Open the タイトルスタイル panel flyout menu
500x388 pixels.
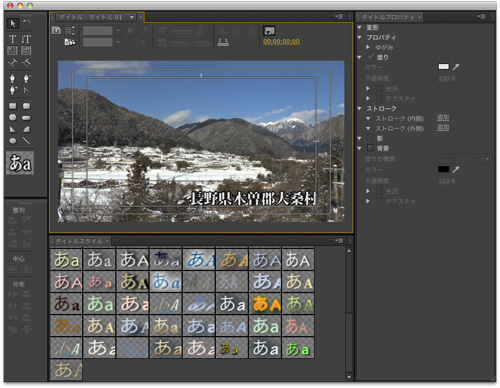[339, 240]
